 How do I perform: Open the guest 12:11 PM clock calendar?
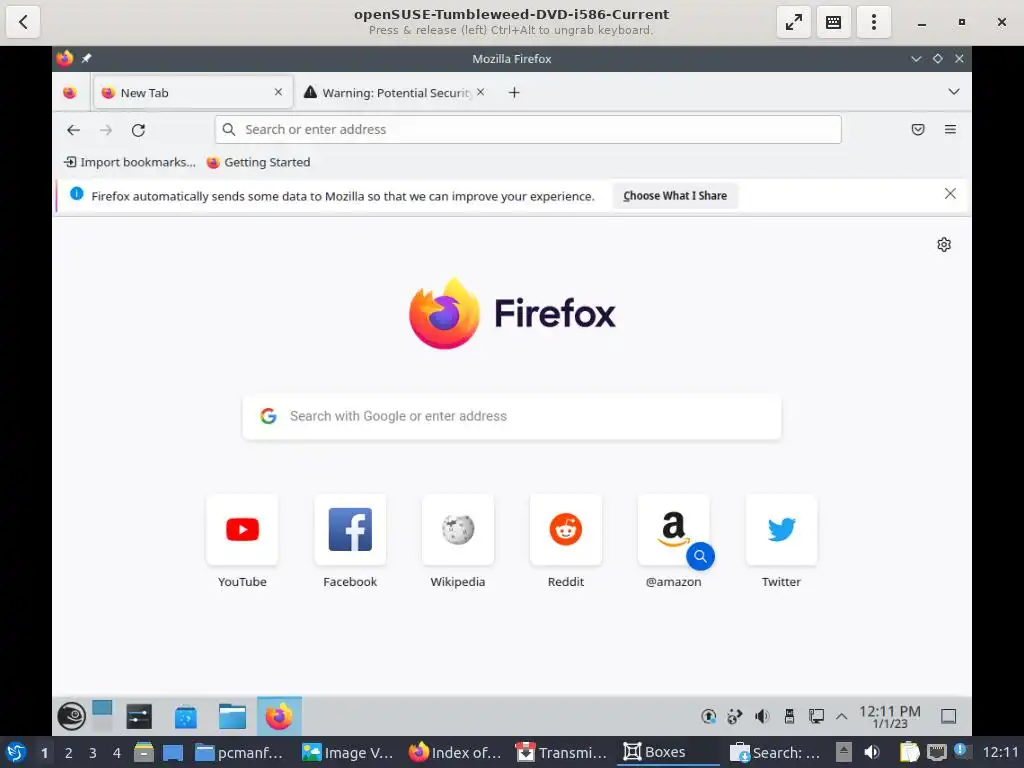[x=889, y=716]
